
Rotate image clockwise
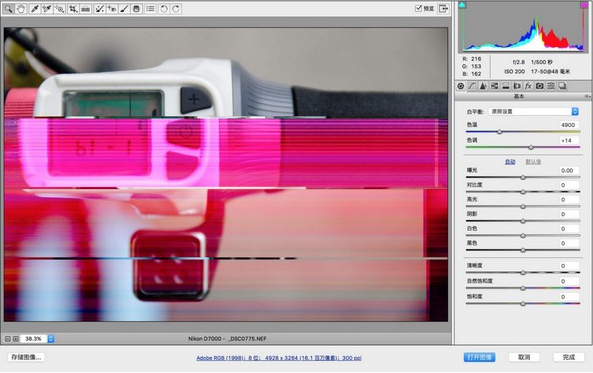(176, 9)
